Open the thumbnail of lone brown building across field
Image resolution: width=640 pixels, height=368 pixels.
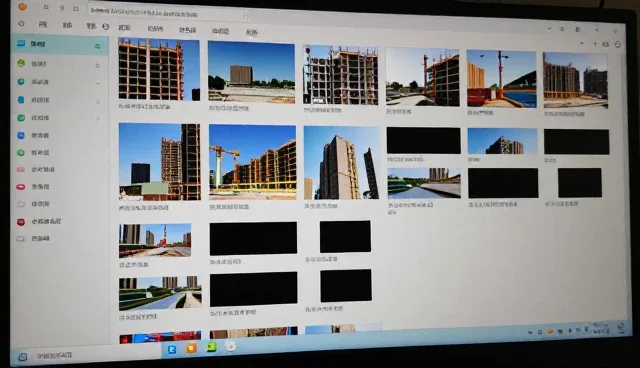point(251,72)
